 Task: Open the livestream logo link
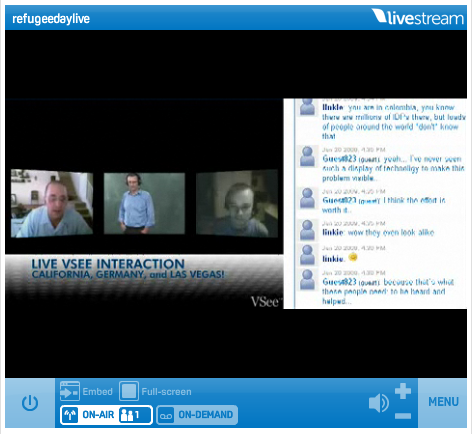point(418,17)
